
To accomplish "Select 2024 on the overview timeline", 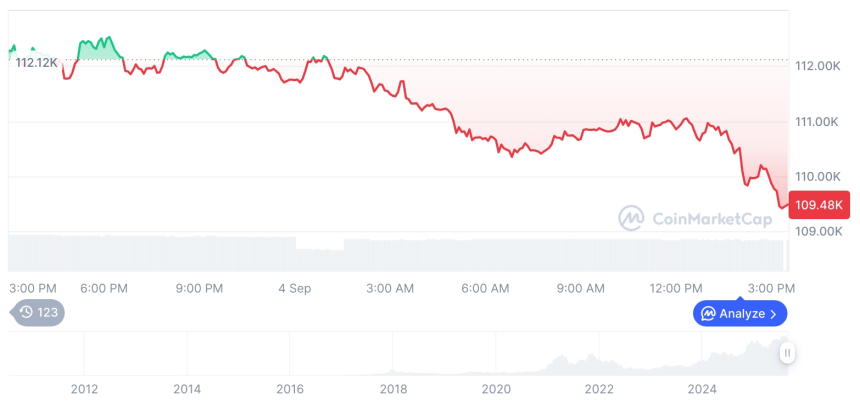I will coord(702,388).
